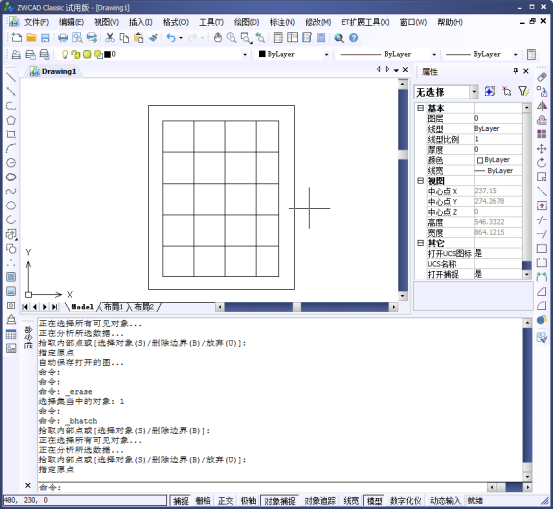Select the Arc tool
Screen dimensions: 554x509
point(11,148)
